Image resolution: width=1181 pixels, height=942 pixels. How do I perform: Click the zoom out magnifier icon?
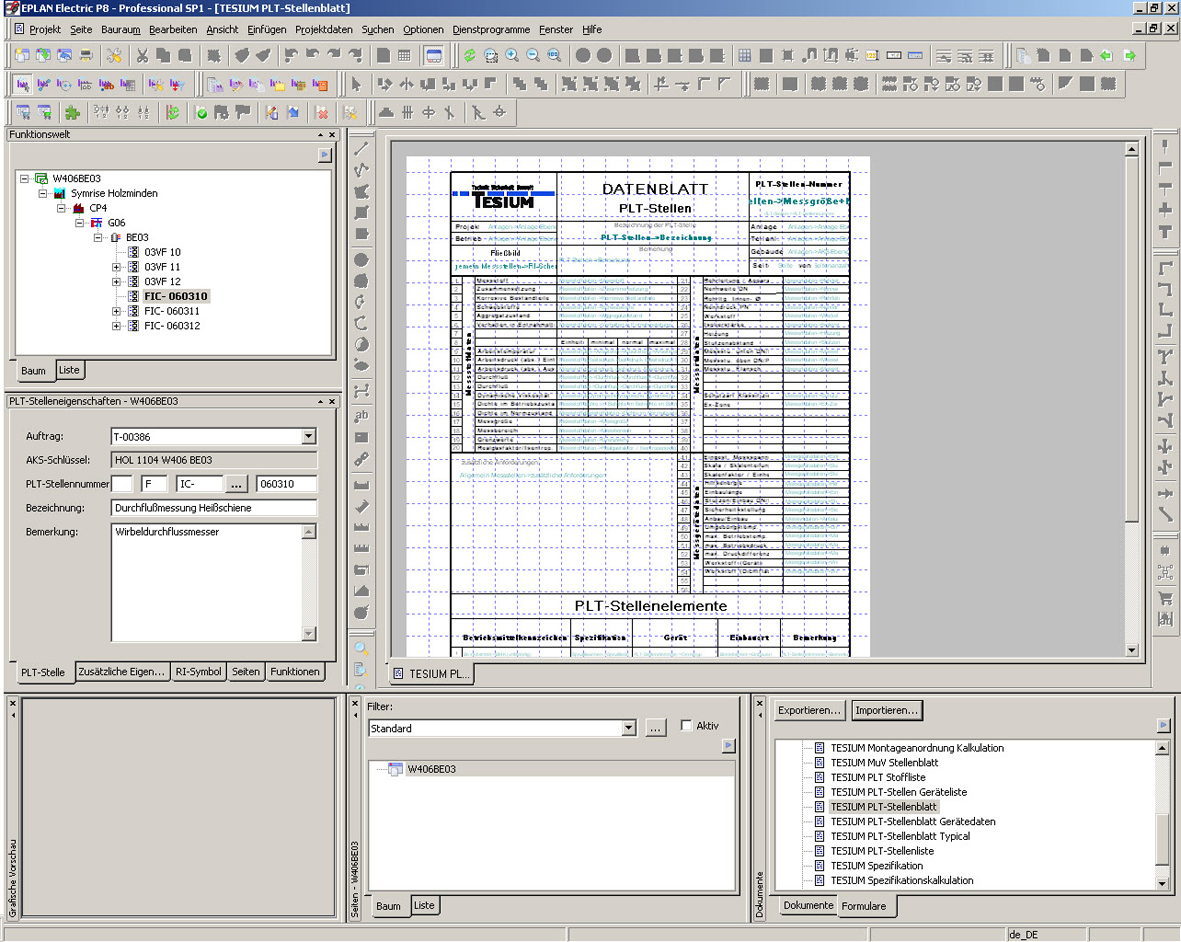(533, 56)
